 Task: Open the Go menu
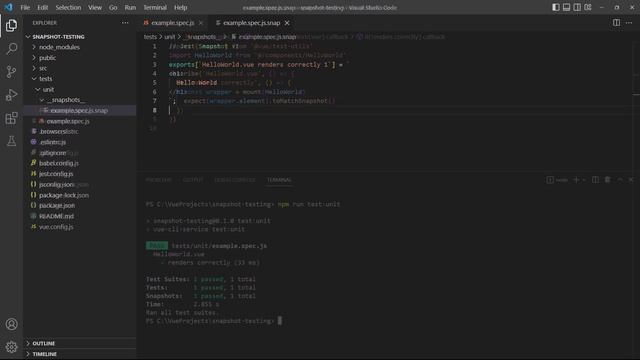click(x=113, y=7)
